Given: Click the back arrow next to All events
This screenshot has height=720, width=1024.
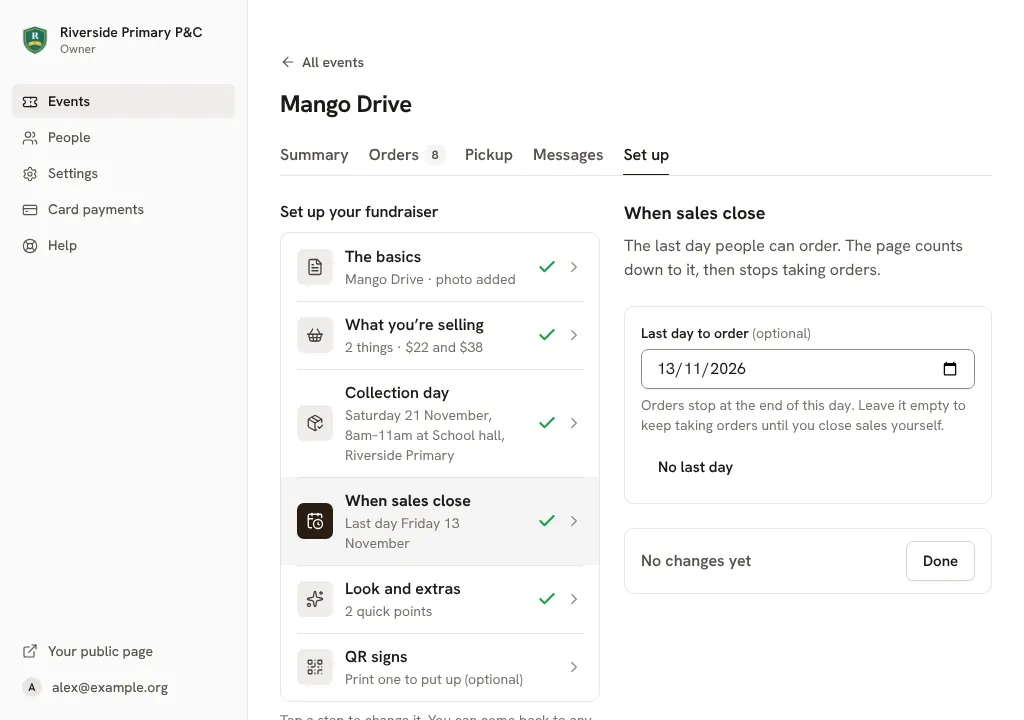Looking at the screenshot, I should [287, 62].
